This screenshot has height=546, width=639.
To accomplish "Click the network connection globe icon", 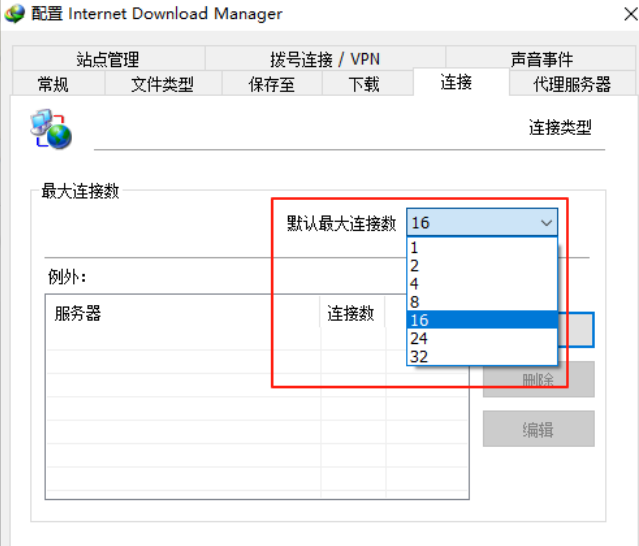I will [51, 129].
